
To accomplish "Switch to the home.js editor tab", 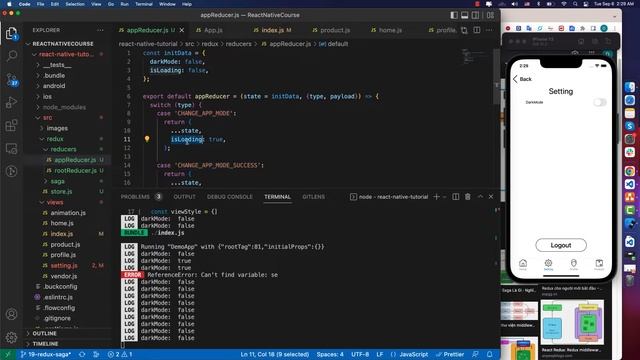I will (387, 30).
